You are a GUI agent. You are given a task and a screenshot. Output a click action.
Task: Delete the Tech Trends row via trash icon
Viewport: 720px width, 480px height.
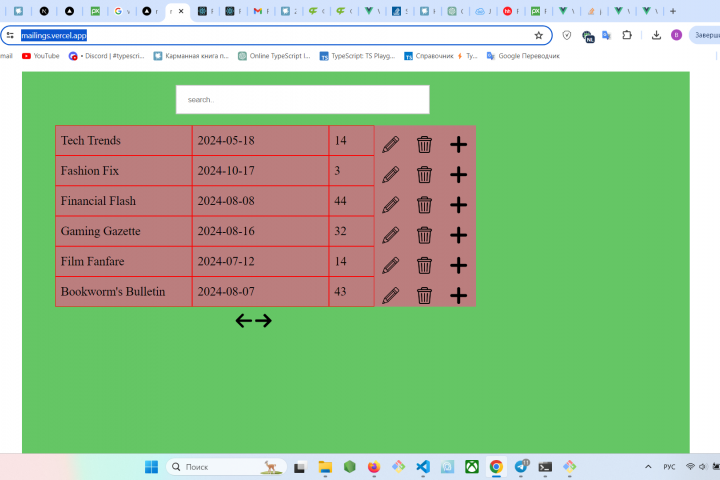424,144
